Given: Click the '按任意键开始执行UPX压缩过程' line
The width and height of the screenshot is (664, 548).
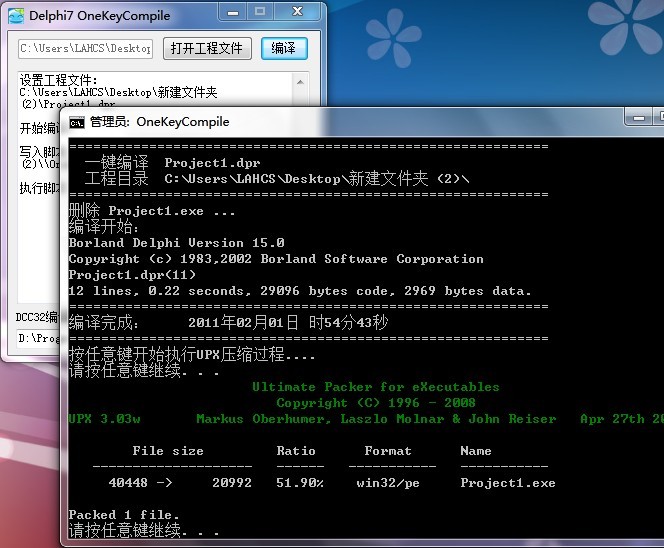Looking at the screenshot, I should point(192,354).
